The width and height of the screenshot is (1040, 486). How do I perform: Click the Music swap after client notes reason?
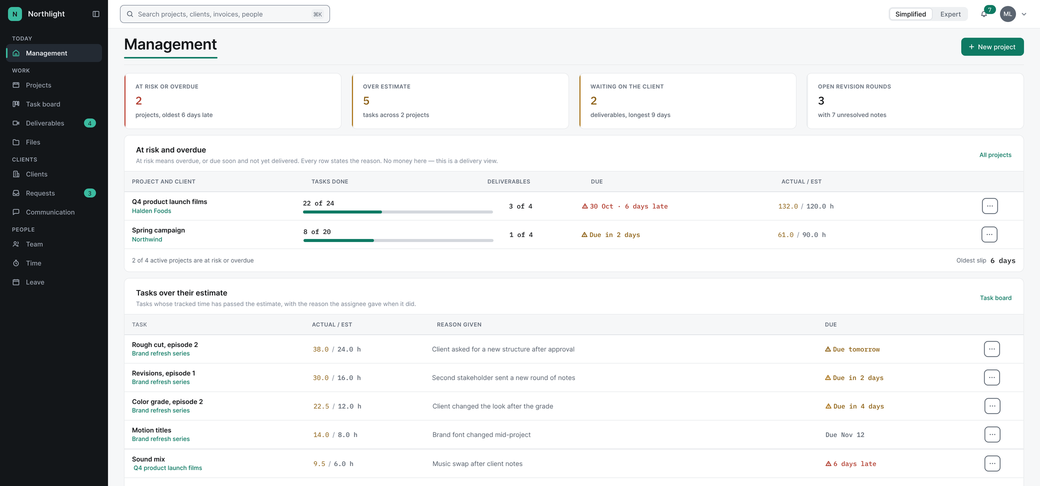(478, 463)
